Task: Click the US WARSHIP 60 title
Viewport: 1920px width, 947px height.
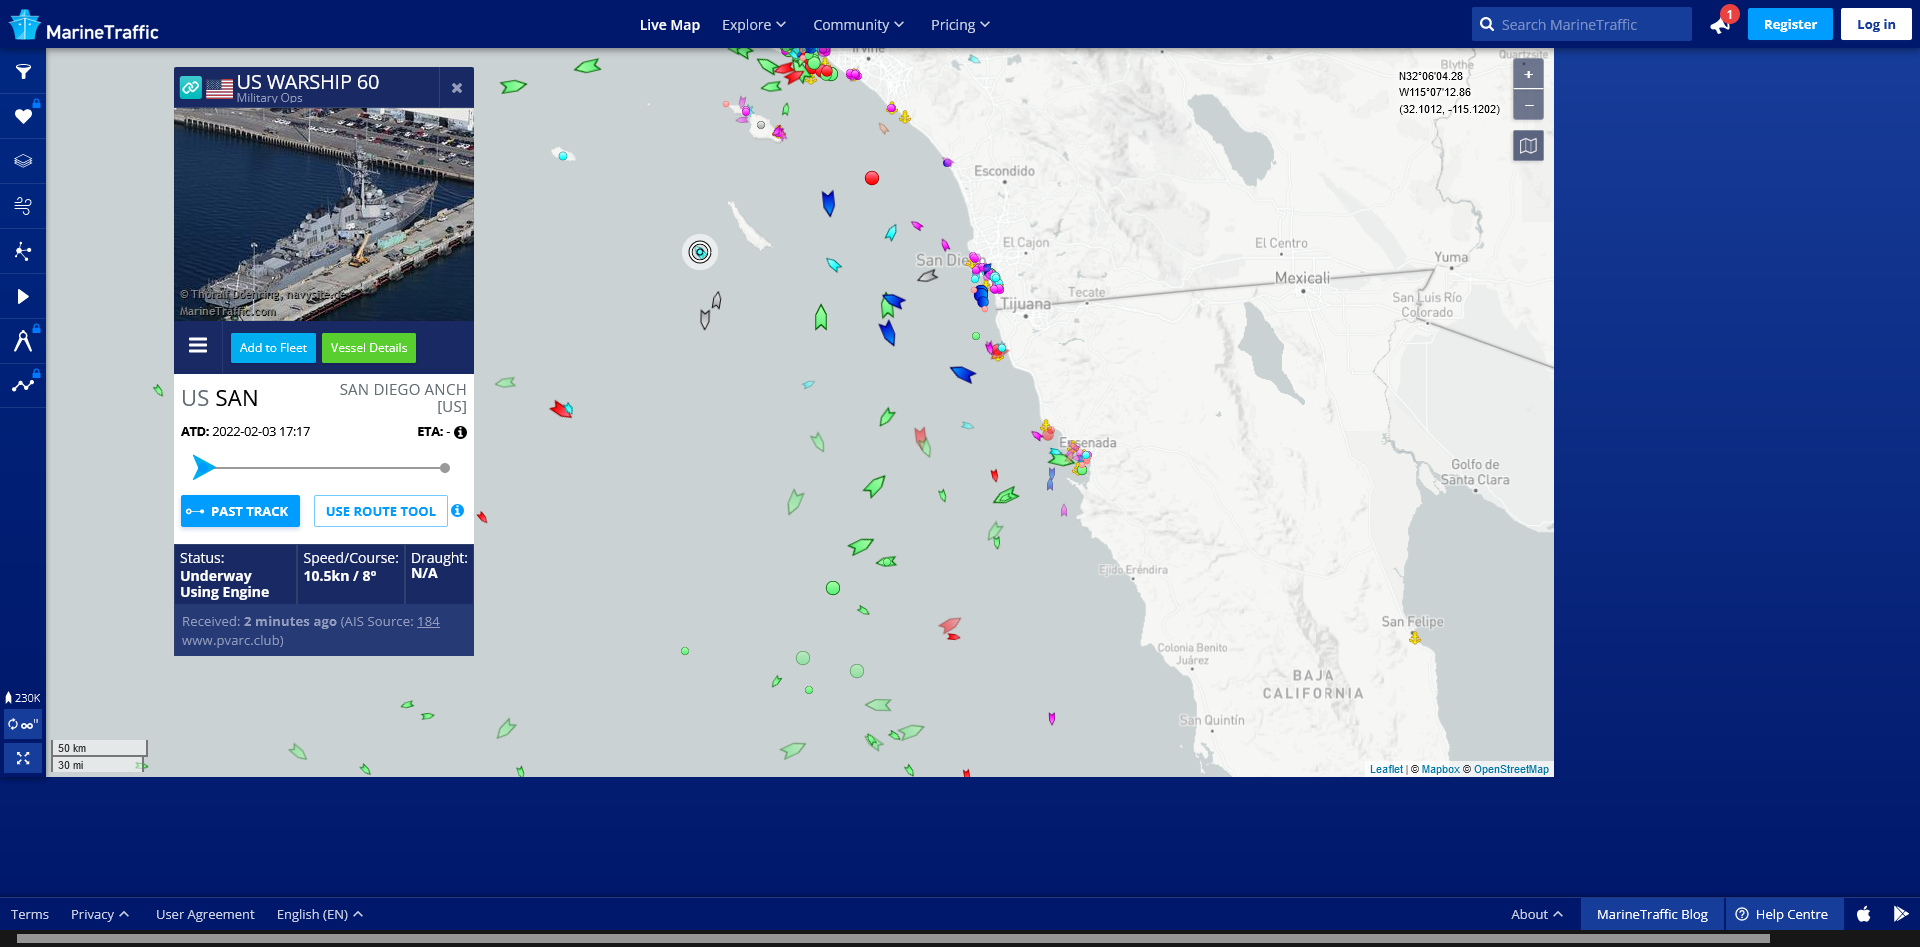Action: [x=308, y=82]
